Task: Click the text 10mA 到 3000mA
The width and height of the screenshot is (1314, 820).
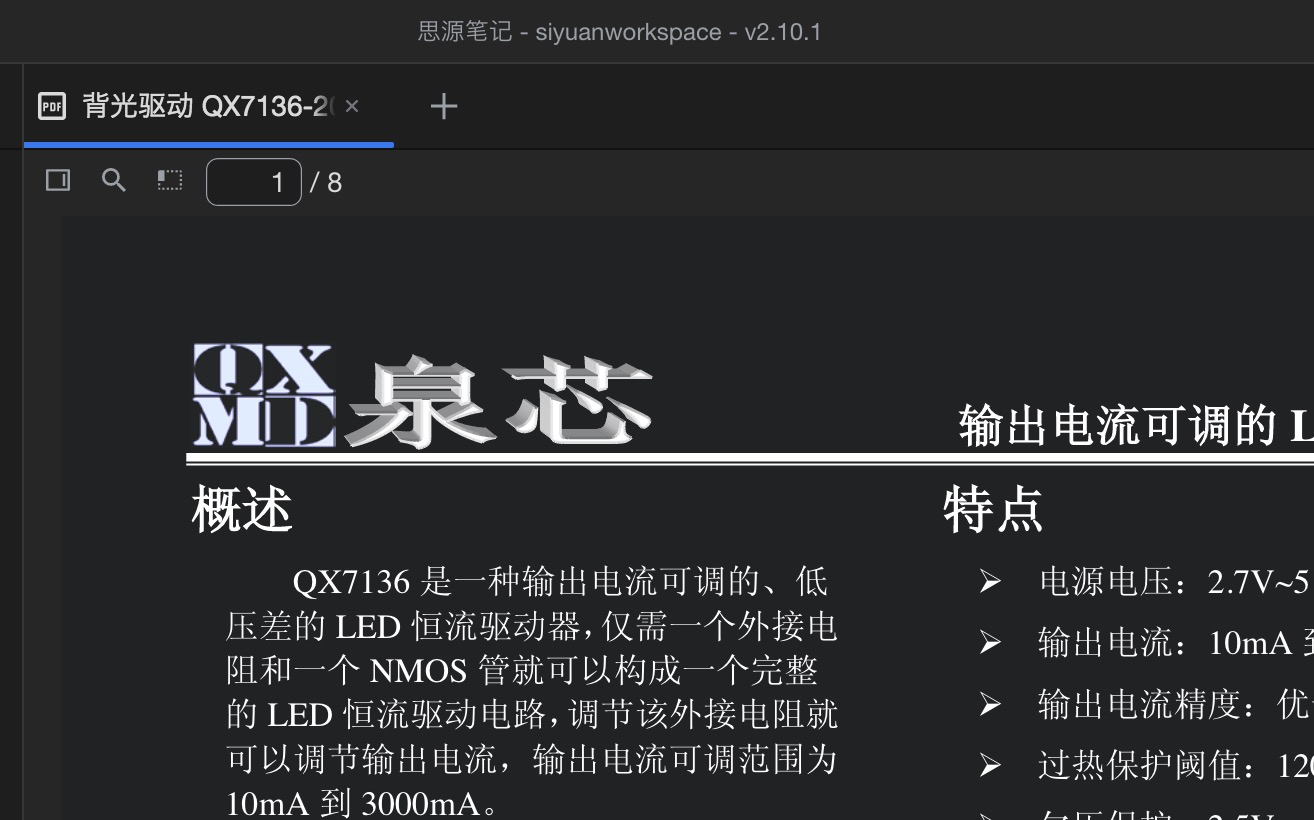Action: click(x=361, y=803)
